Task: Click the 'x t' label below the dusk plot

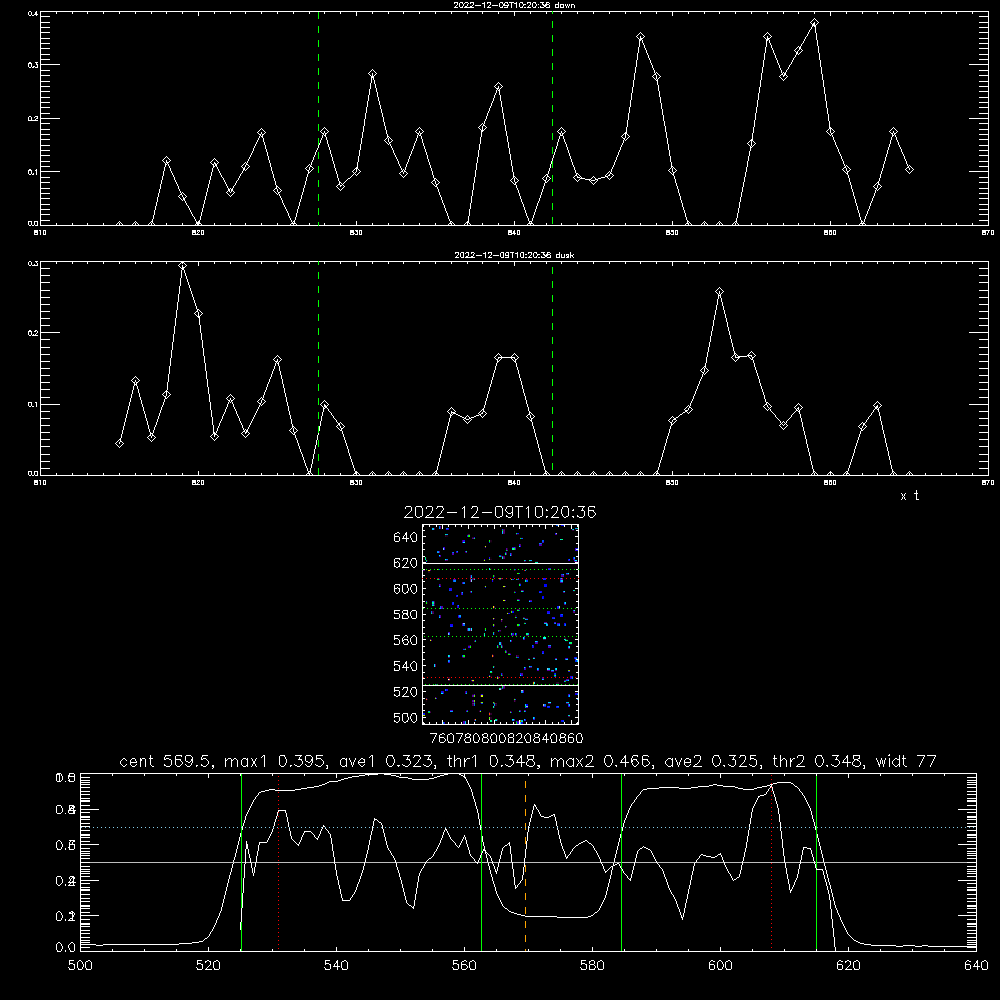Action: point(909,496)
